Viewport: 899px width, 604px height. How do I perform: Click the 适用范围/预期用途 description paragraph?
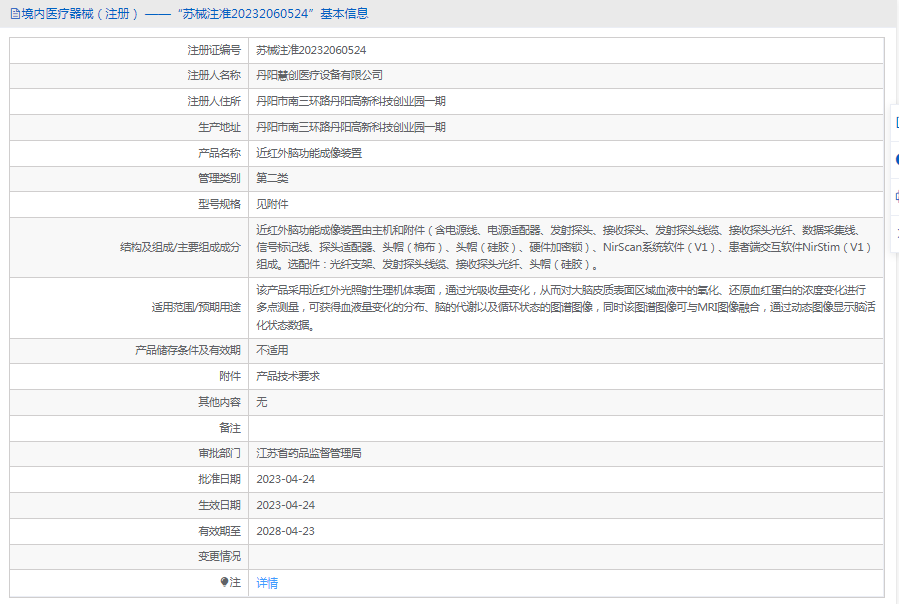(x=565, y=307)
